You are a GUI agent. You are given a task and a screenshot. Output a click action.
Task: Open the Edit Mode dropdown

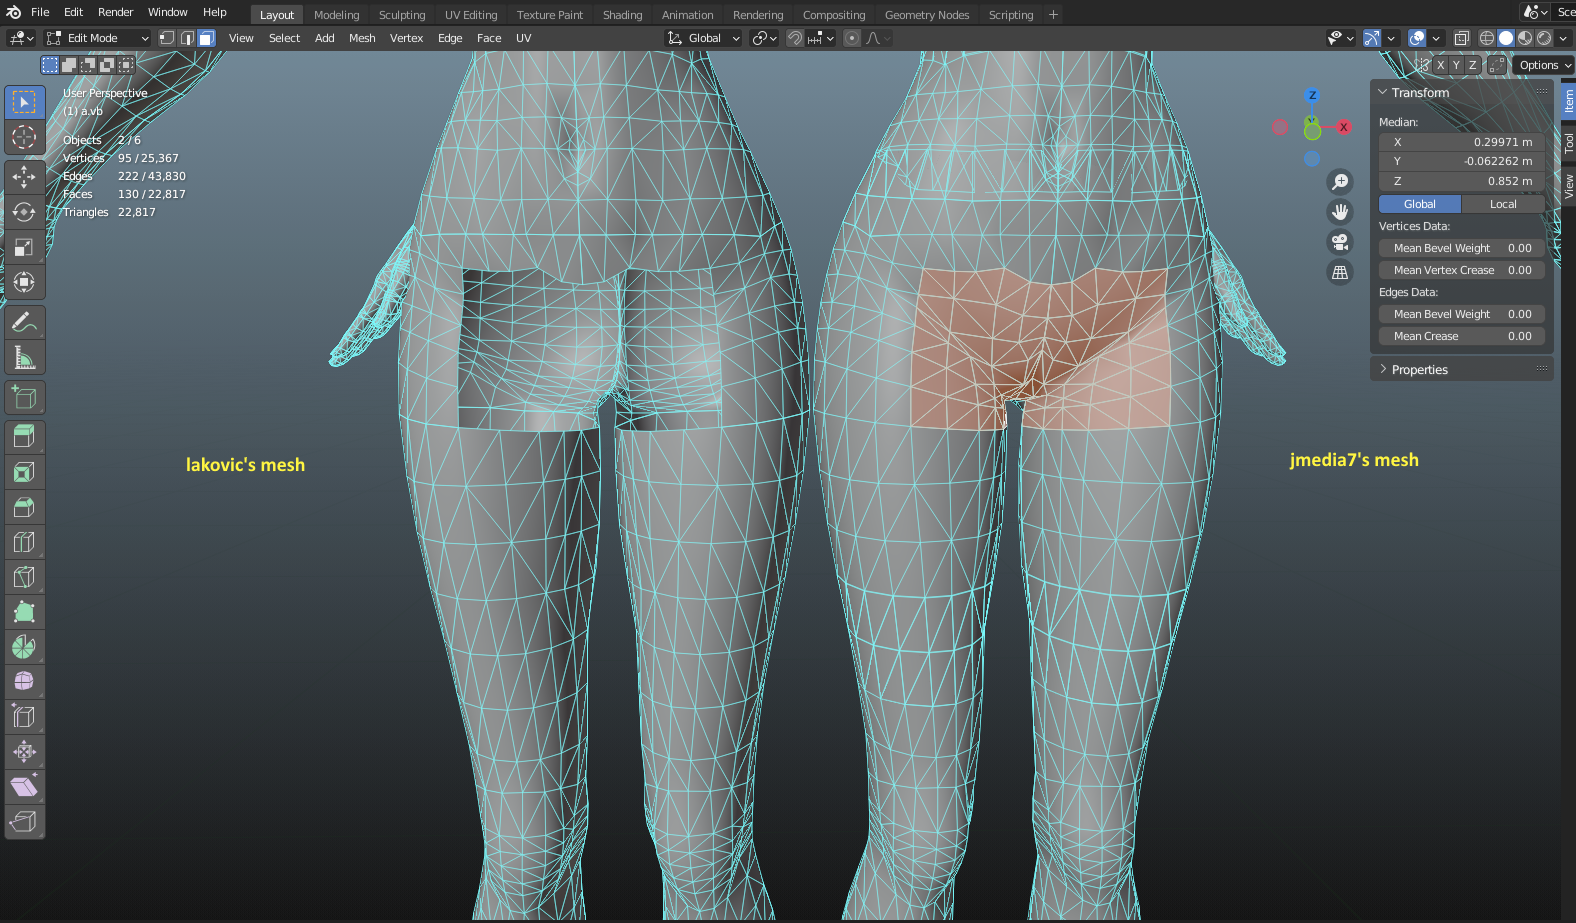point(97,38)
